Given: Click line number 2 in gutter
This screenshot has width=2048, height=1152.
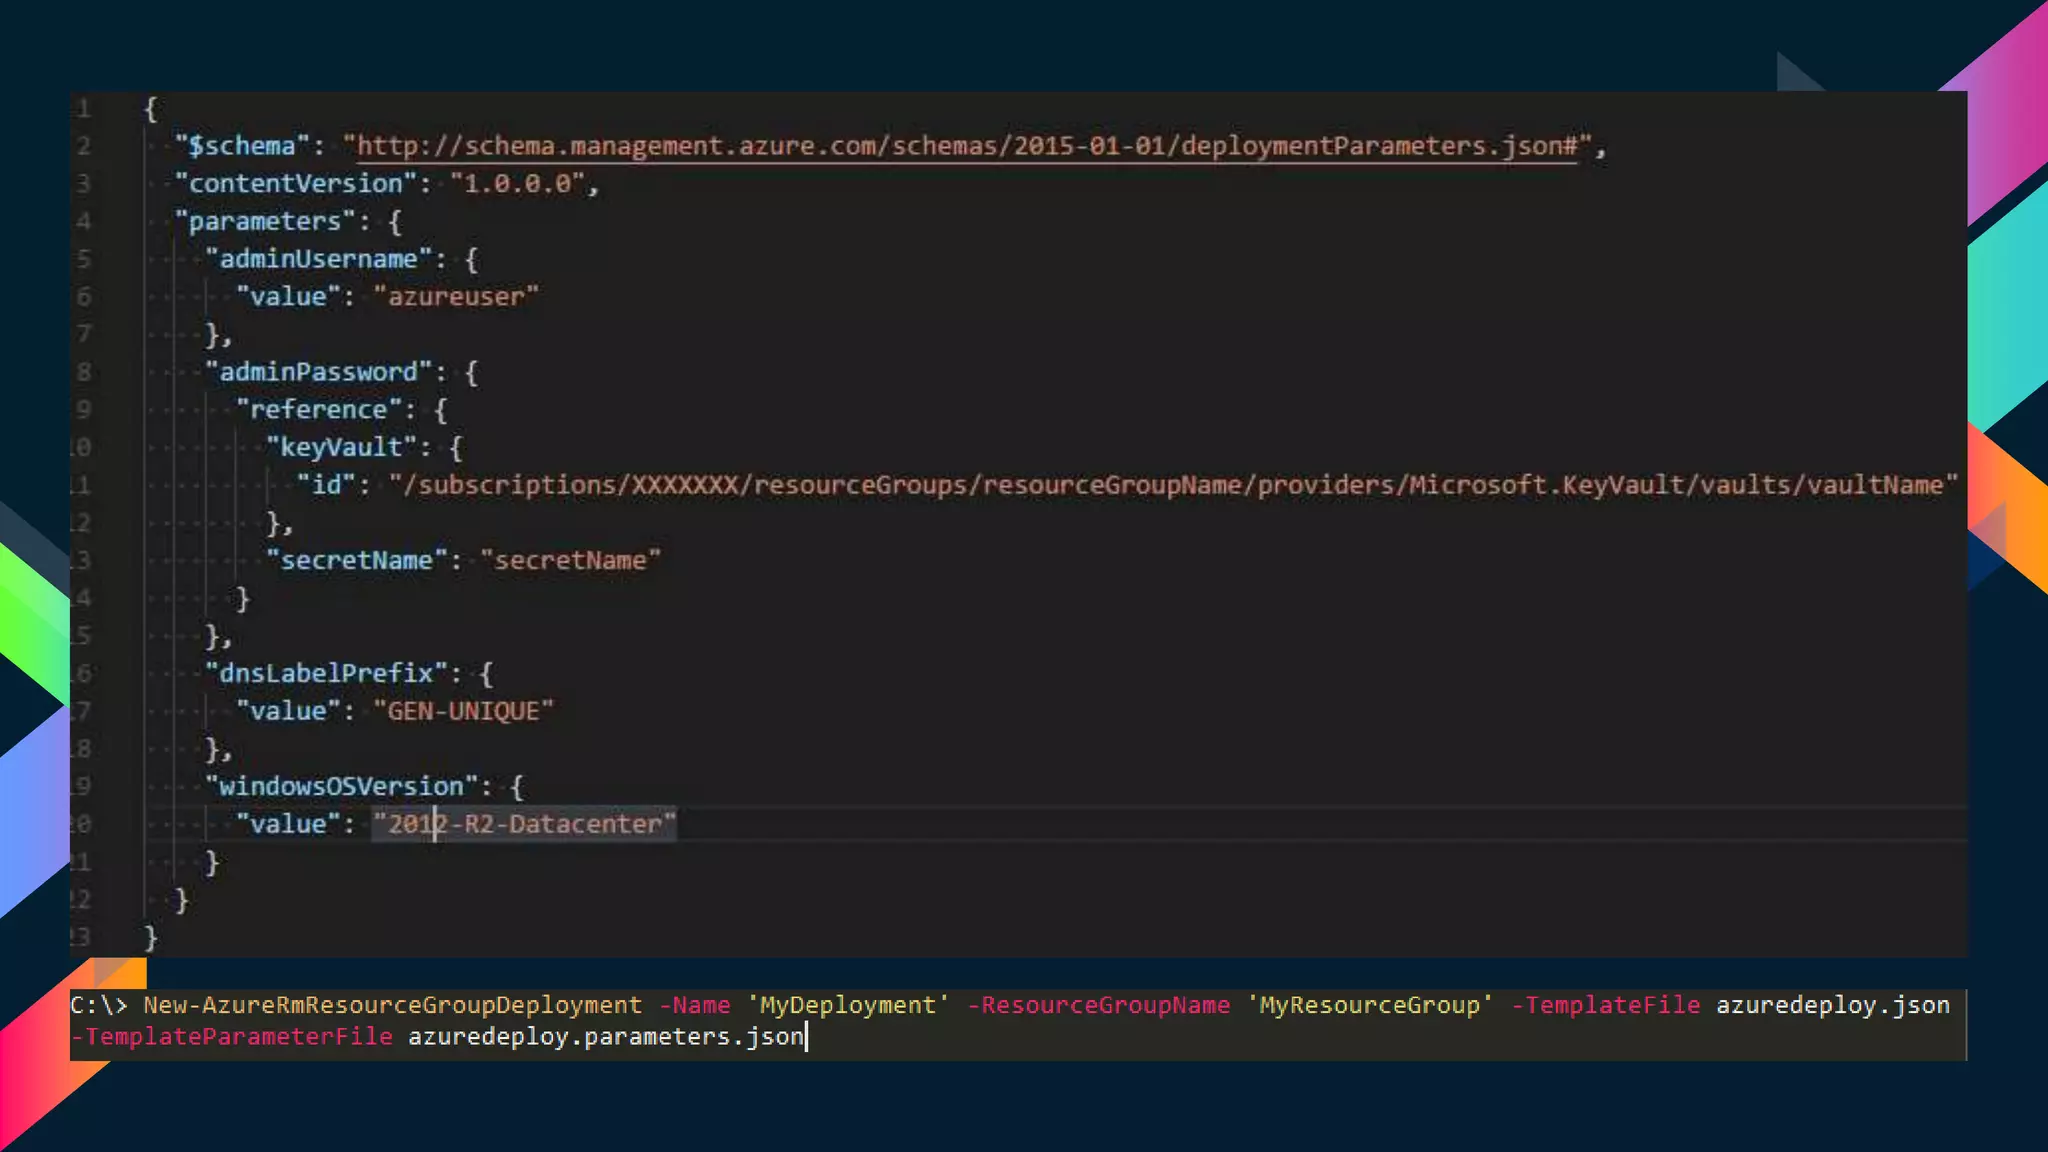Looking at the screenshot, I should pyautogui.click(x=83, y=146).
